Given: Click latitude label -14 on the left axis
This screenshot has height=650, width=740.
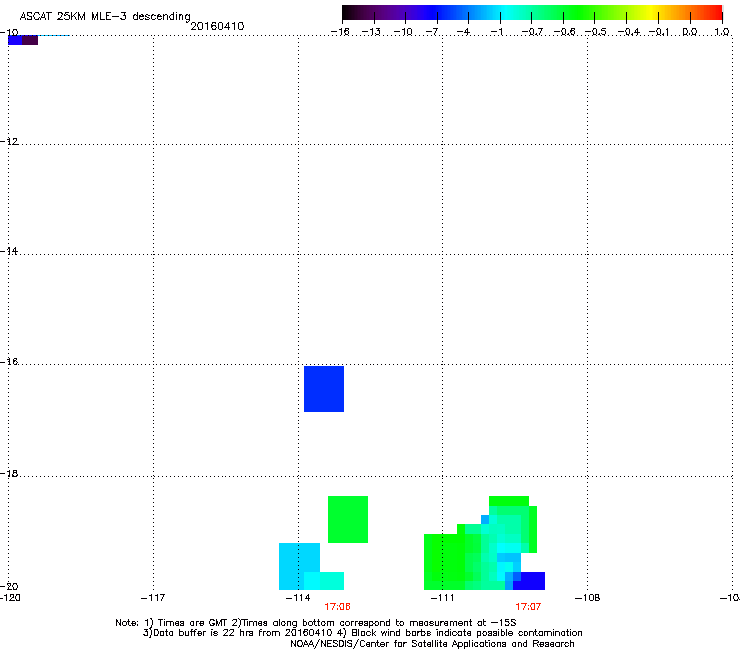Looking at the screenshot, I should click(9, 251).
